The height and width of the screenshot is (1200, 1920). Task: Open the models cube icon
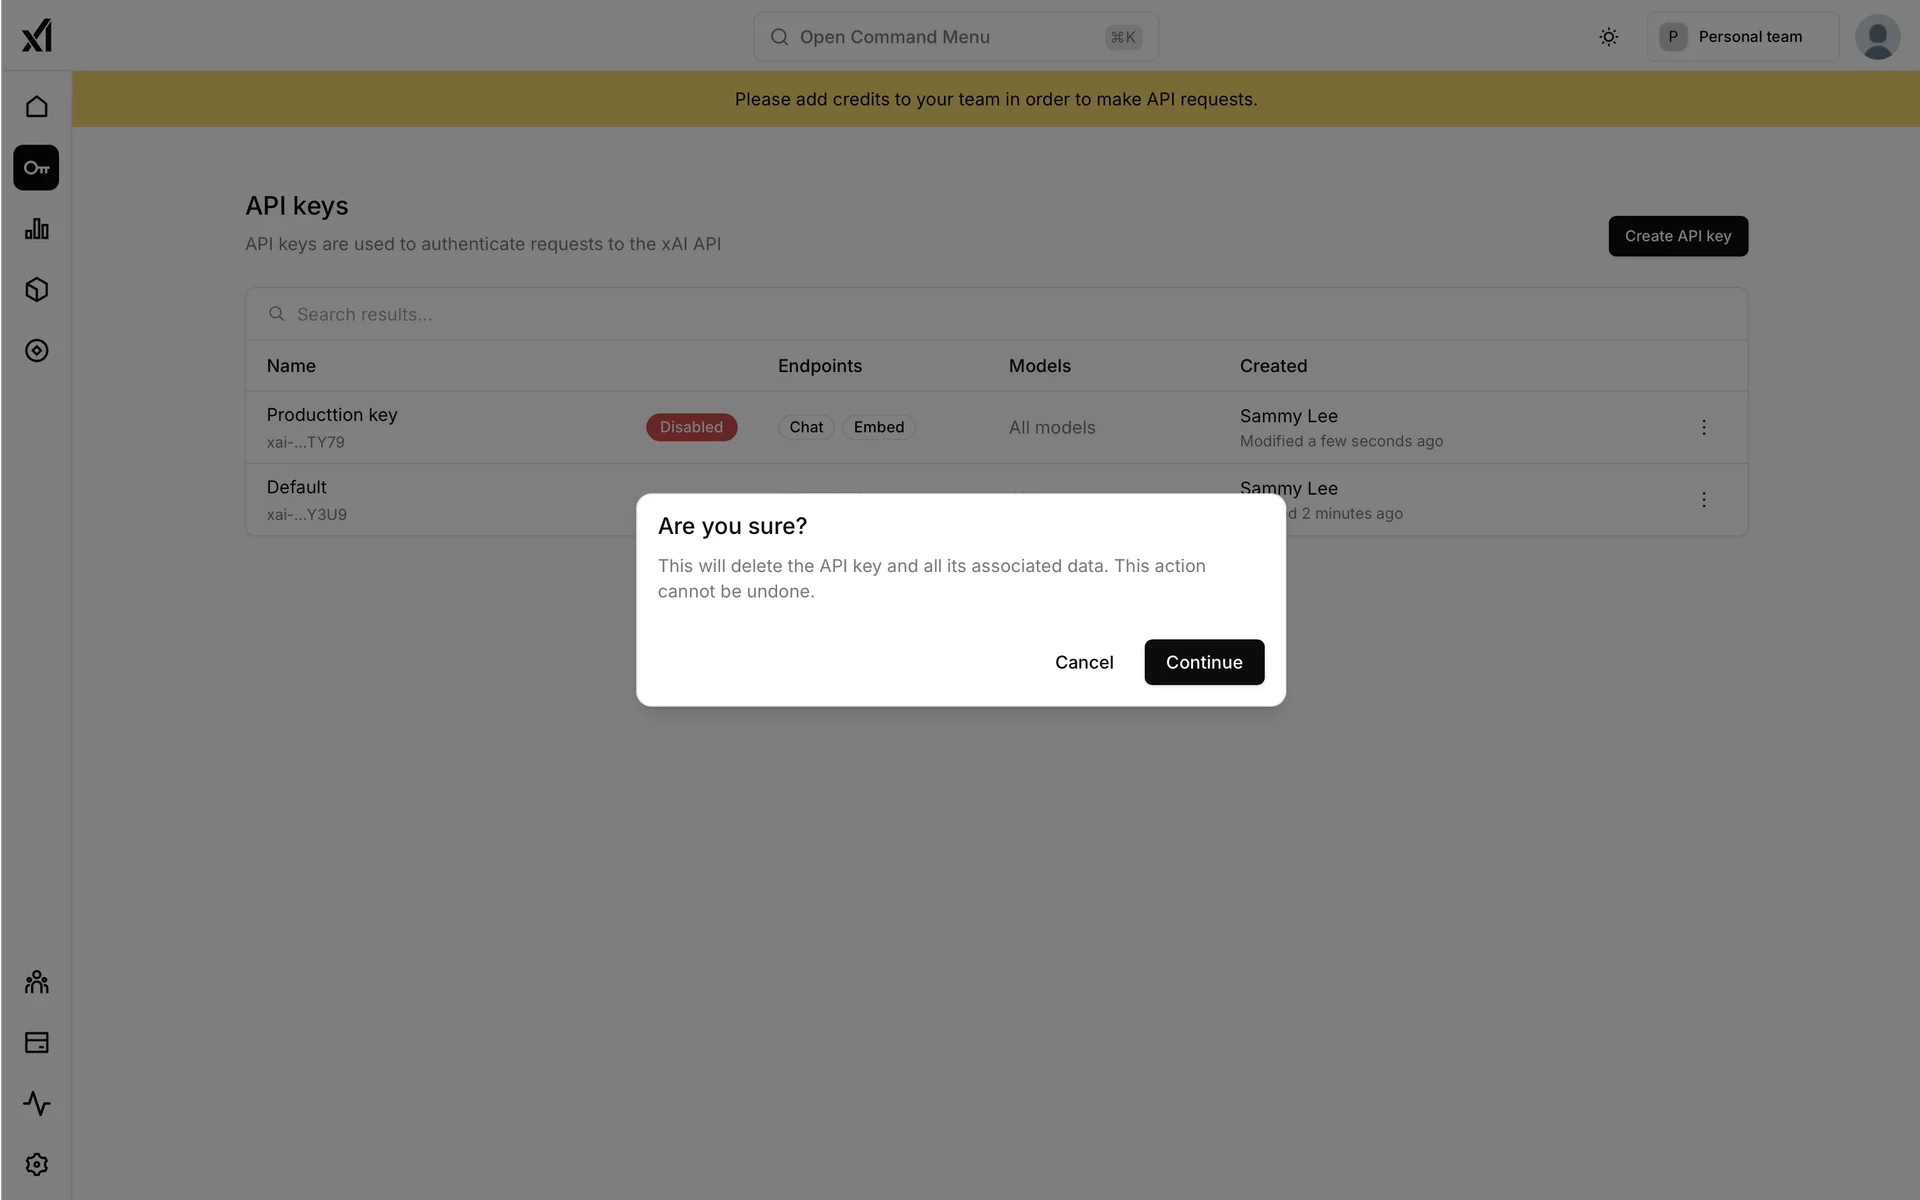click(37, 290)
